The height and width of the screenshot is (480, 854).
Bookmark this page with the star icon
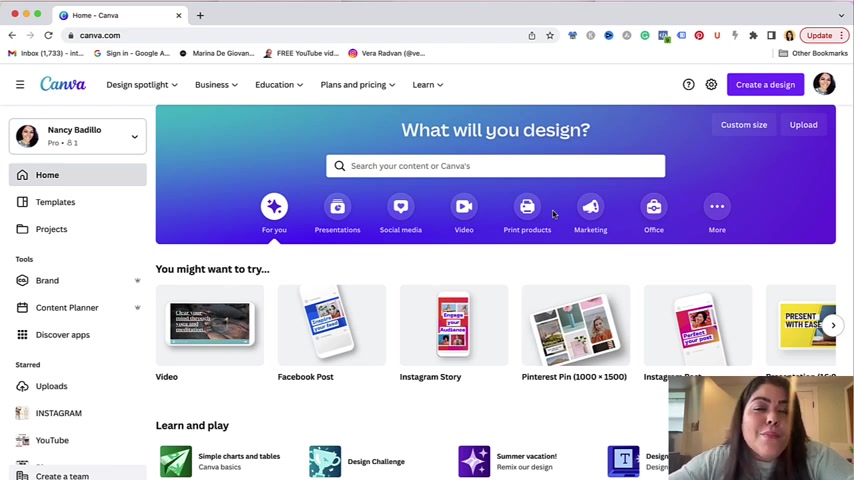point(550,35)
